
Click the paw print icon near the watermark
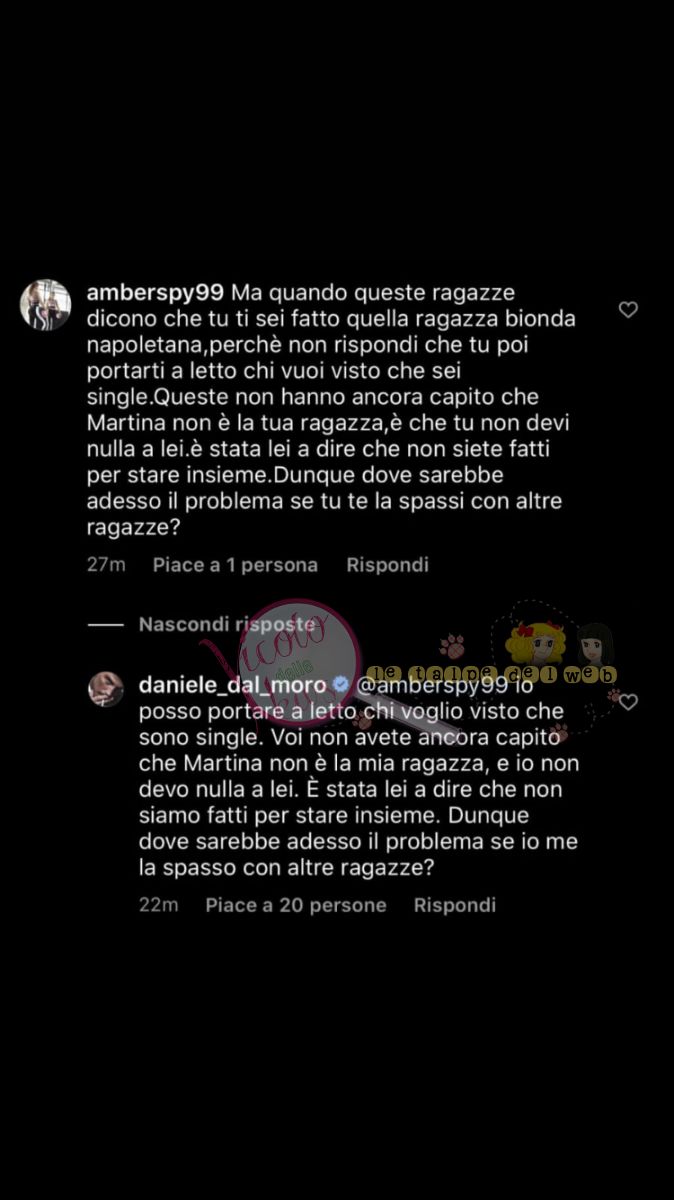[x=452, y=646]
